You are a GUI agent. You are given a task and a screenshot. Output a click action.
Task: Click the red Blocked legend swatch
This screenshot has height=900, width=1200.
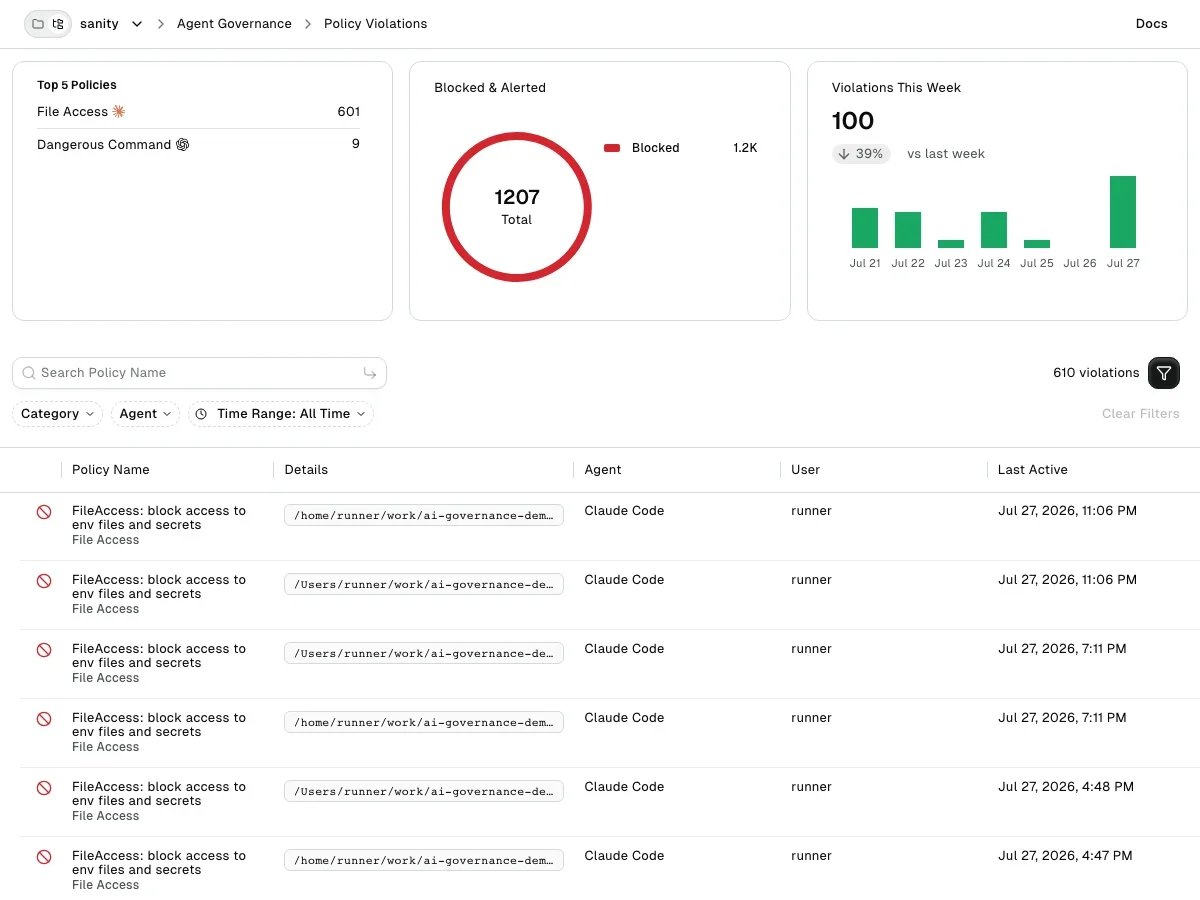[612, 148]
